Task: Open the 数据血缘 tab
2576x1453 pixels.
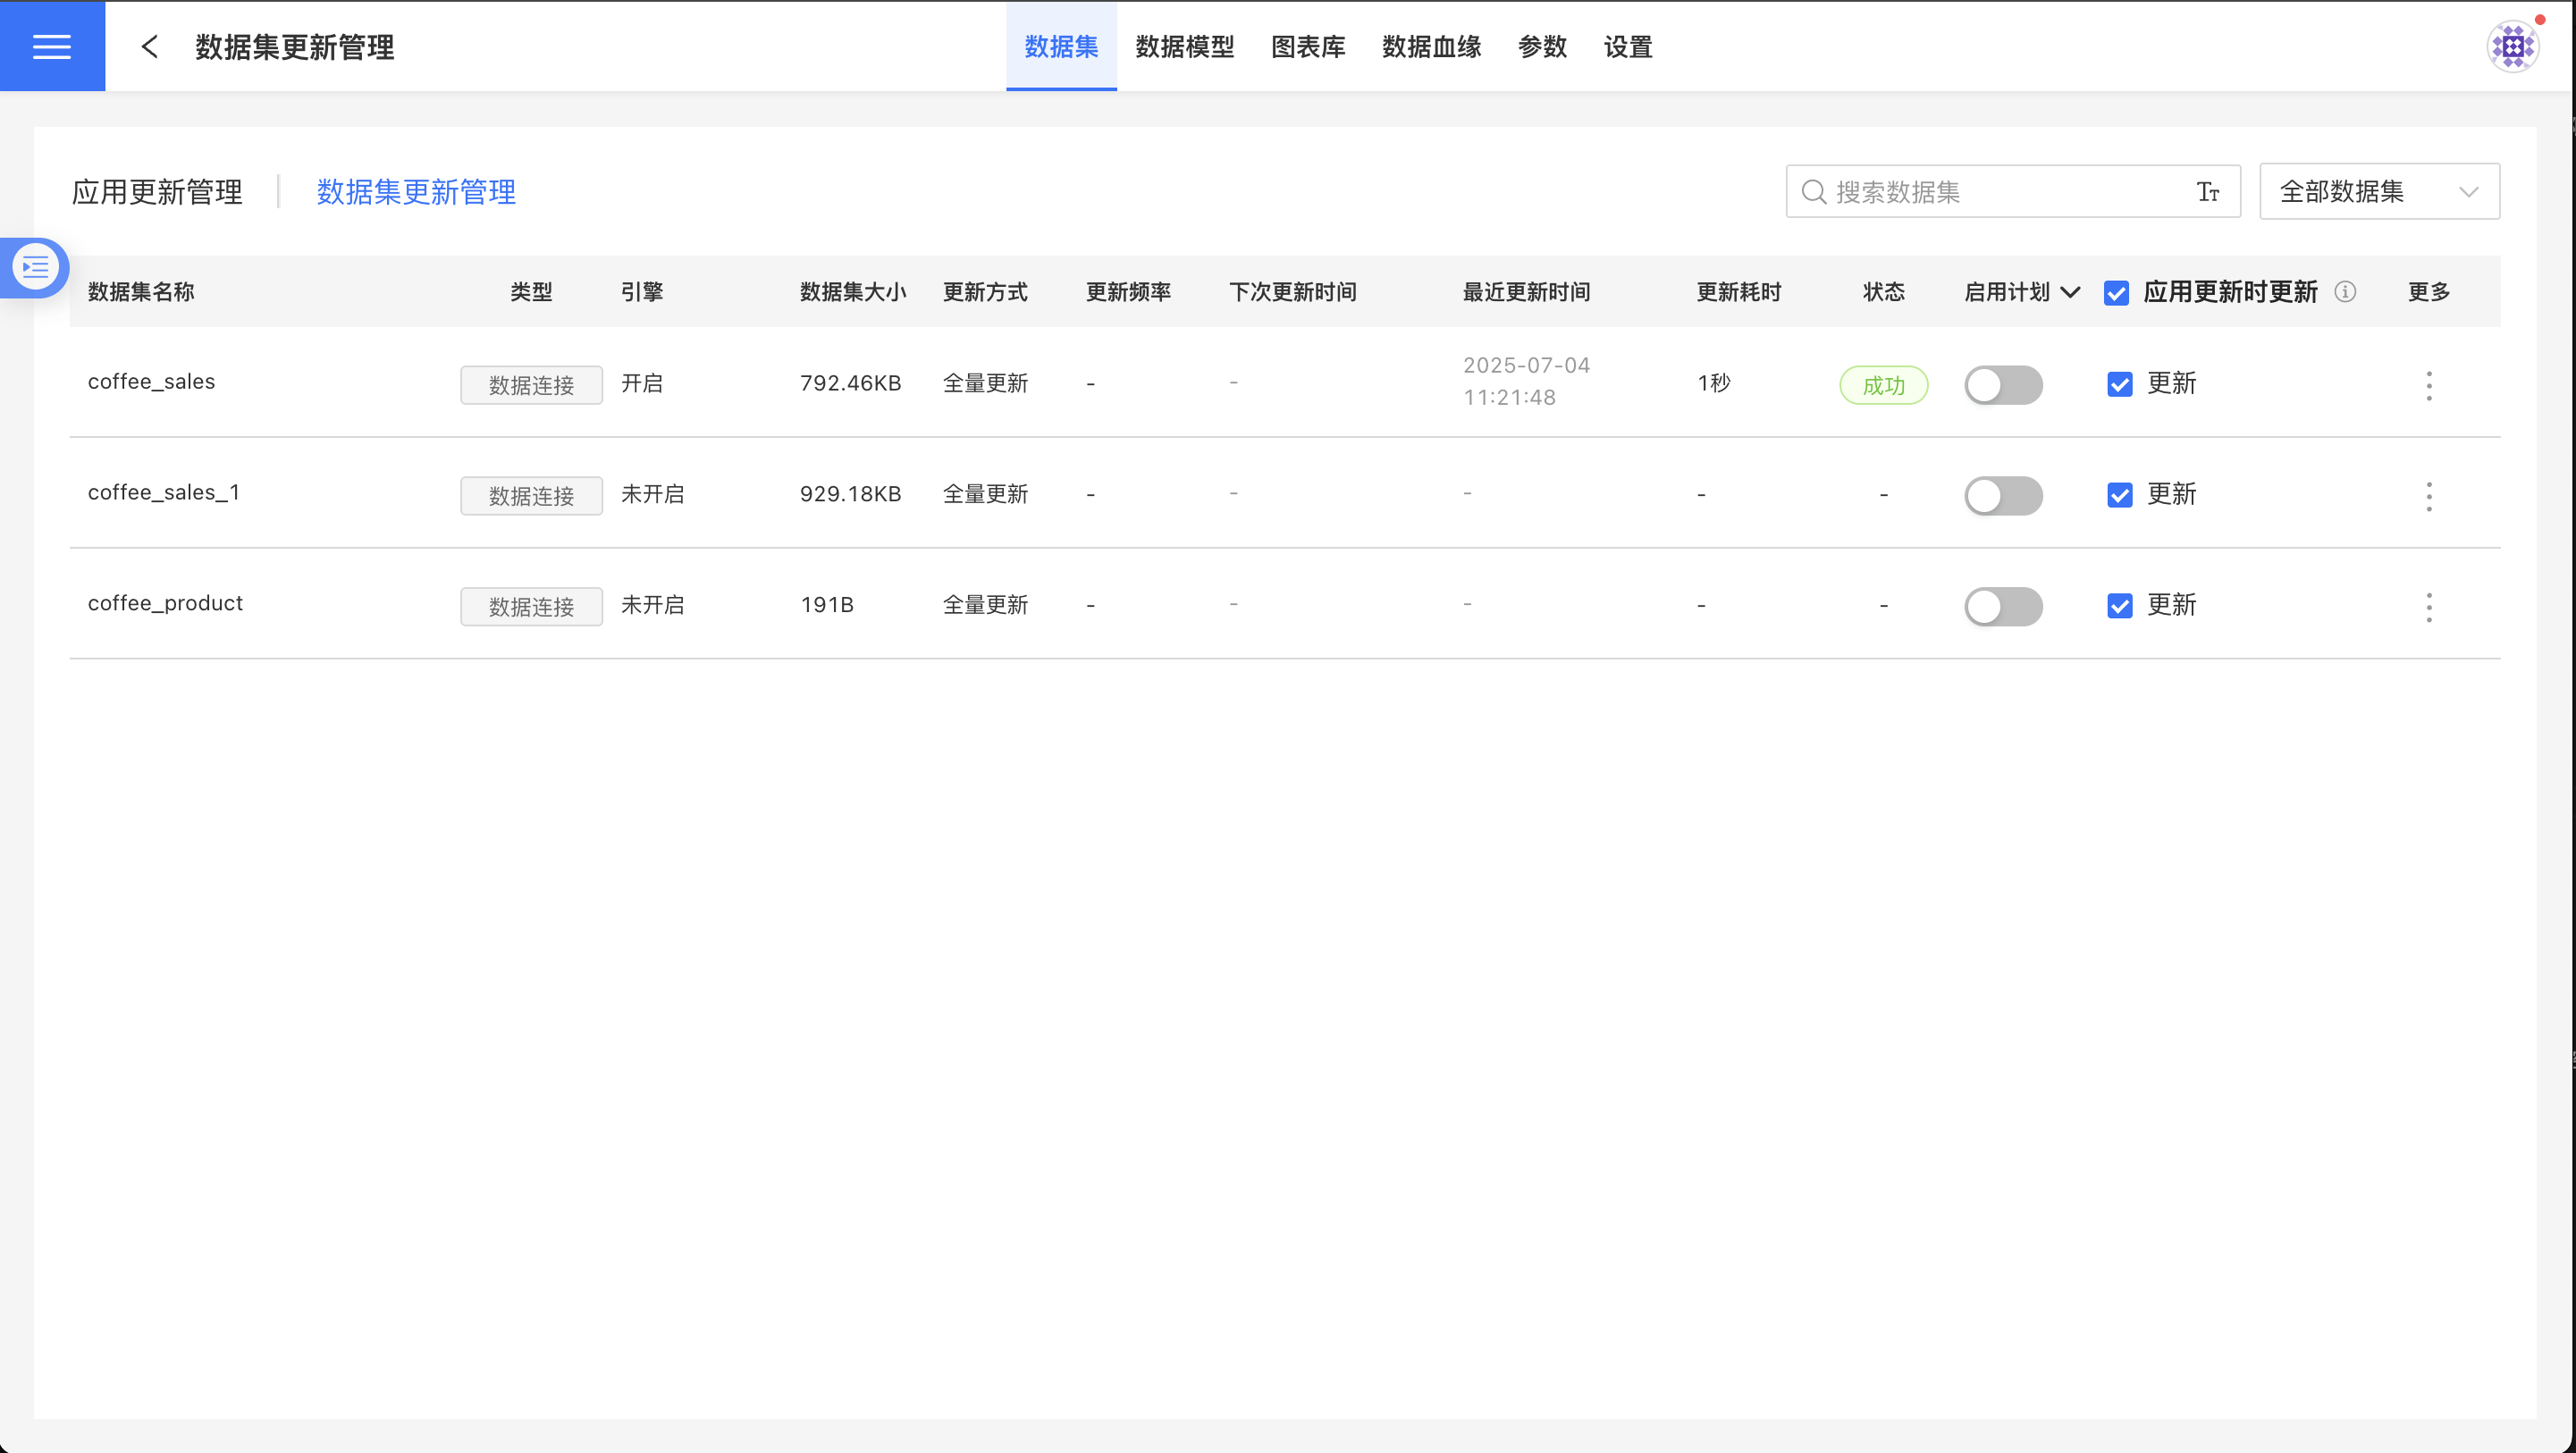Action: (1431, 47)
